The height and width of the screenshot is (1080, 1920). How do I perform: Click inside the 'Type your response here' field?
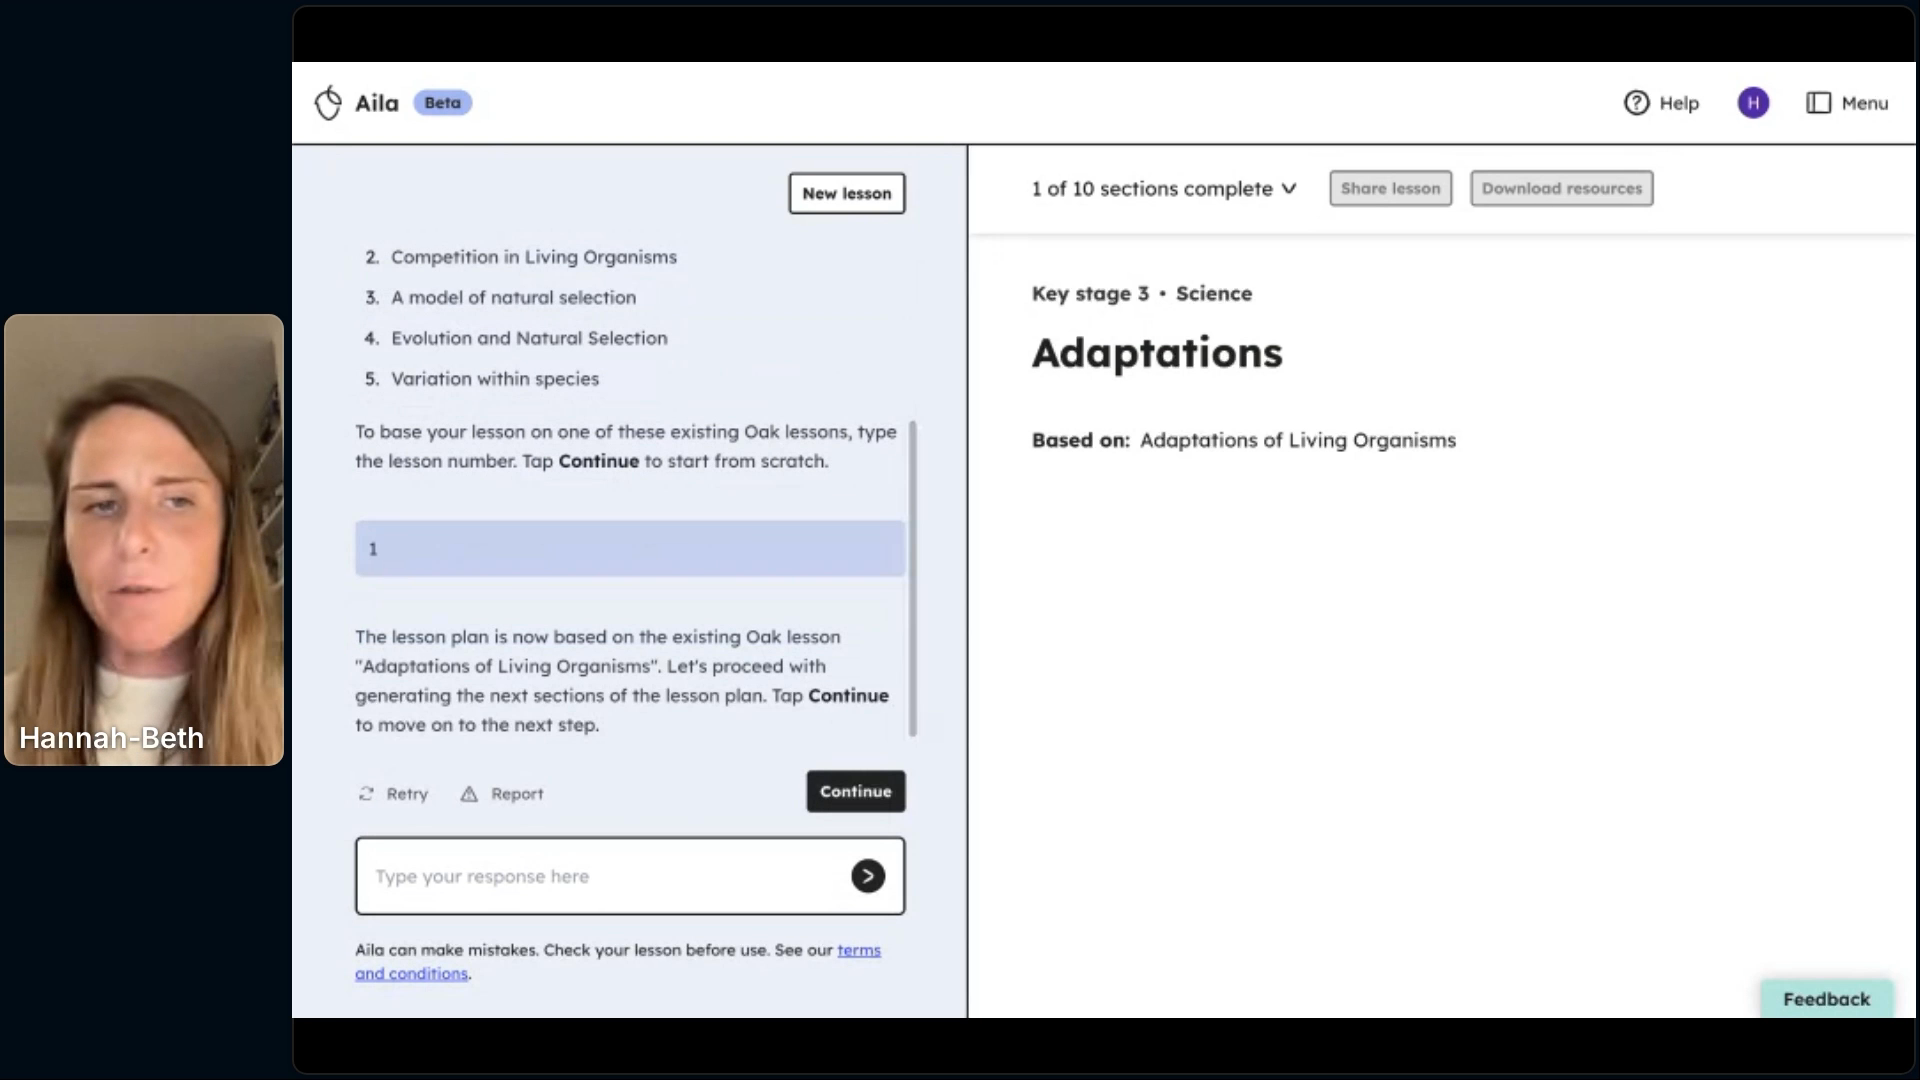[x=600, y=875]
